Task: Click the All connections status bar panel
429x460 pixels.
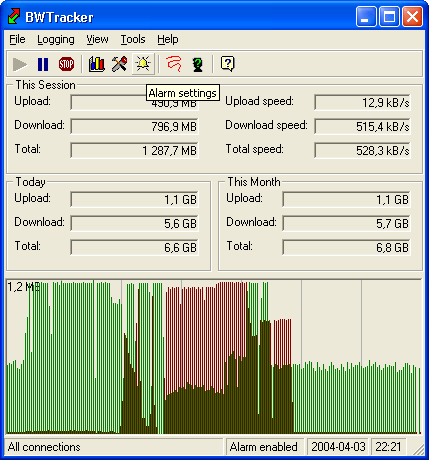Action: pyautogui.click(x=114, y=447)
